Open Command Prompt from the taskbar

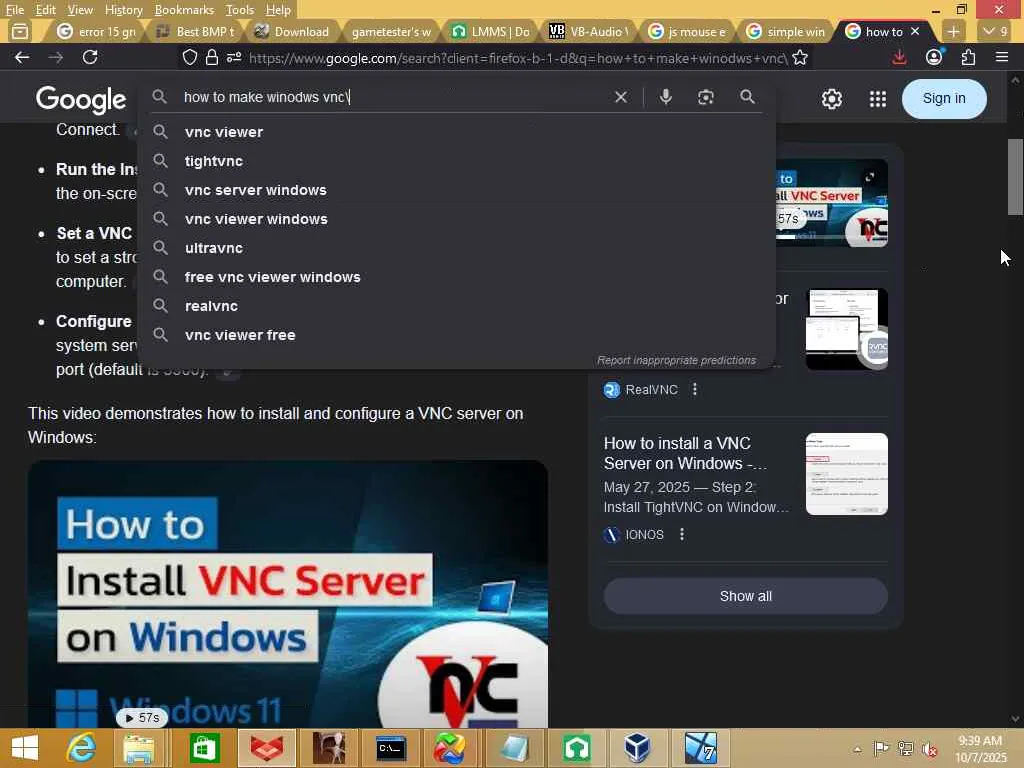coord(391,748)
